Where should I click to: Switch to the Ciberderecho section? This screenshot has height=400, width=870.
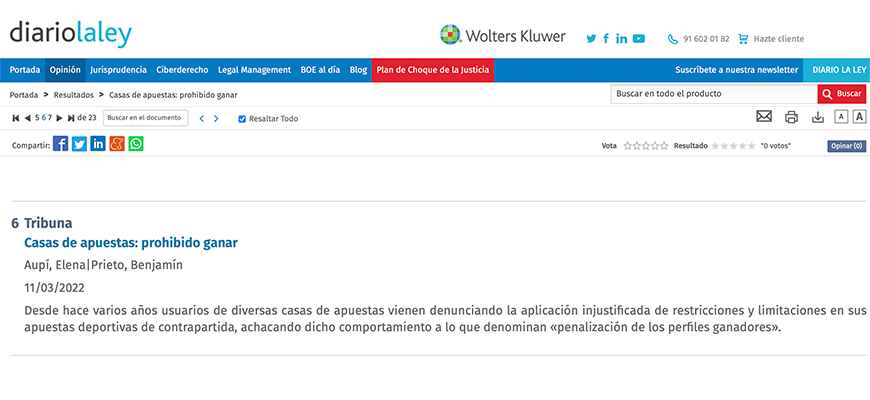(x=182, y=70)
